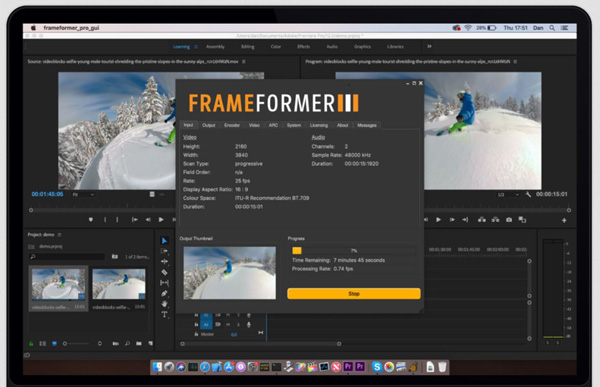Screen dimensions: 600x387
Task: Click the FrameFormer progress bar
Action: click(354, 251)
